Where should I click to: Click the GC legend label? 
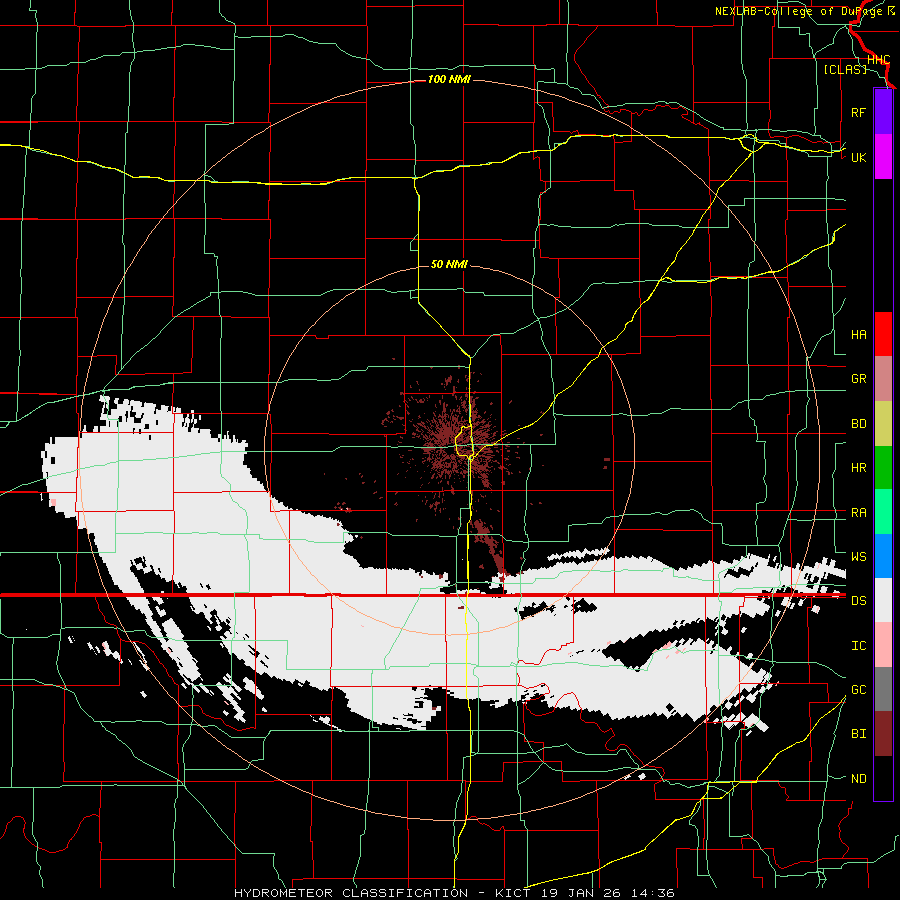(x=858, y=690)
